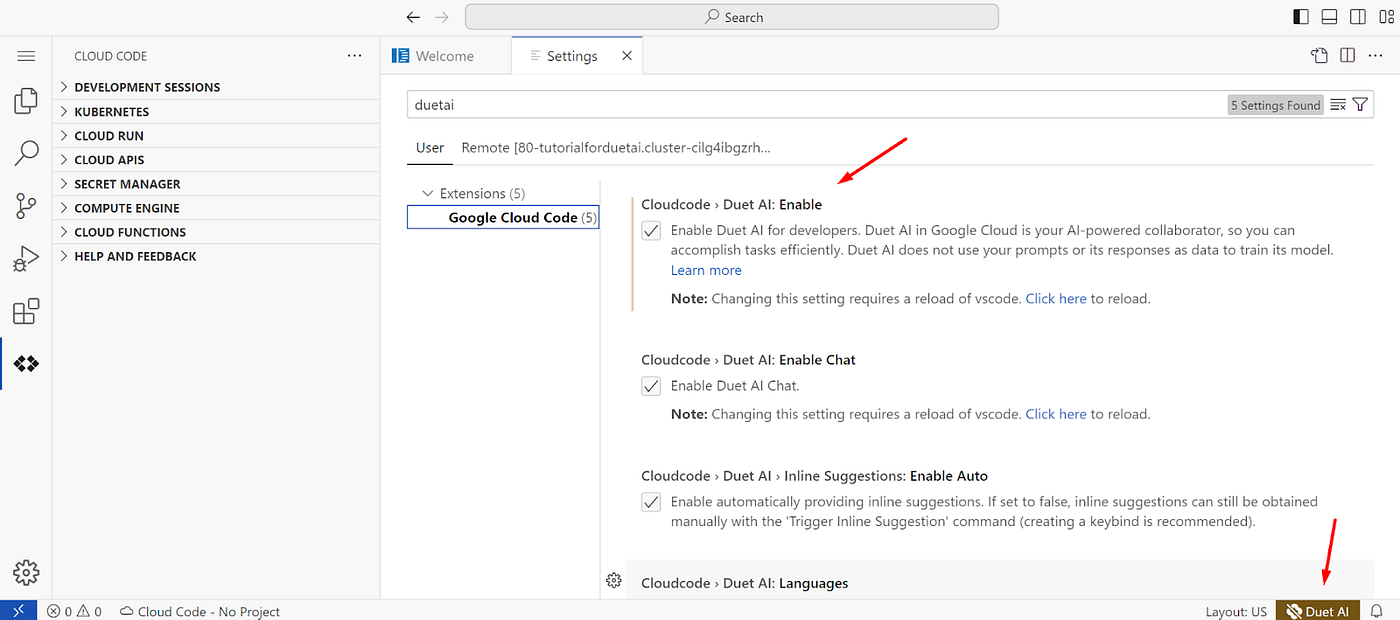
Task: Select Google Cloud Code (5) tree item
Action: click(503, 217)
